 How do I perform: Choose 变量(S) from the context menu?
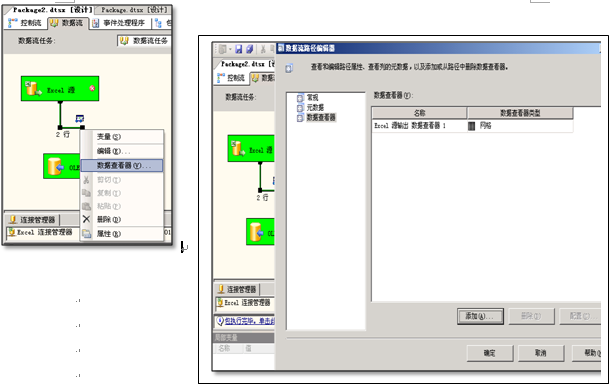coord(122,137)
